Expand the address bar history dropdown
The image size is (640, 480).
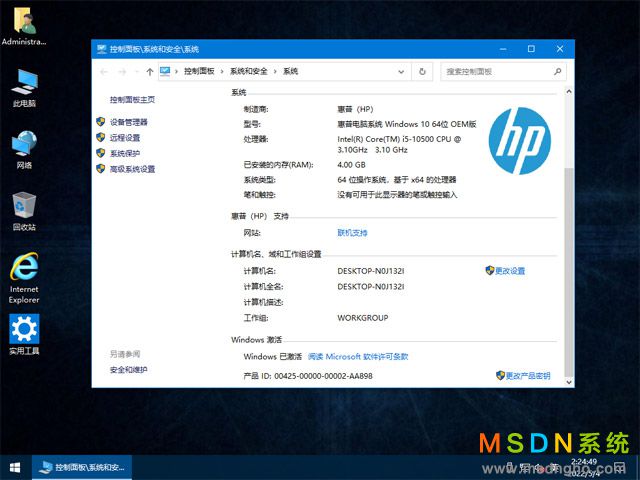[x=401, y=72]
